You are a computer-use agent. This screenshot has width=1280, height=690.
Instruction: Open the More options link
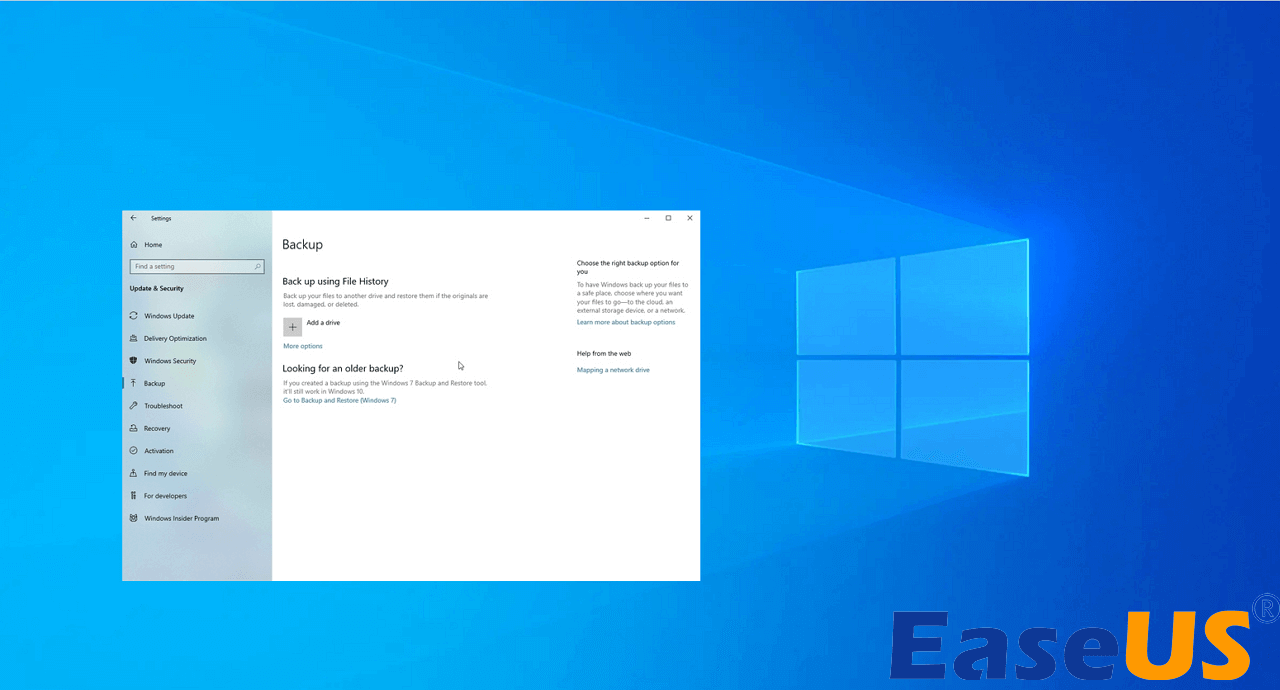[x=303, y=346]
